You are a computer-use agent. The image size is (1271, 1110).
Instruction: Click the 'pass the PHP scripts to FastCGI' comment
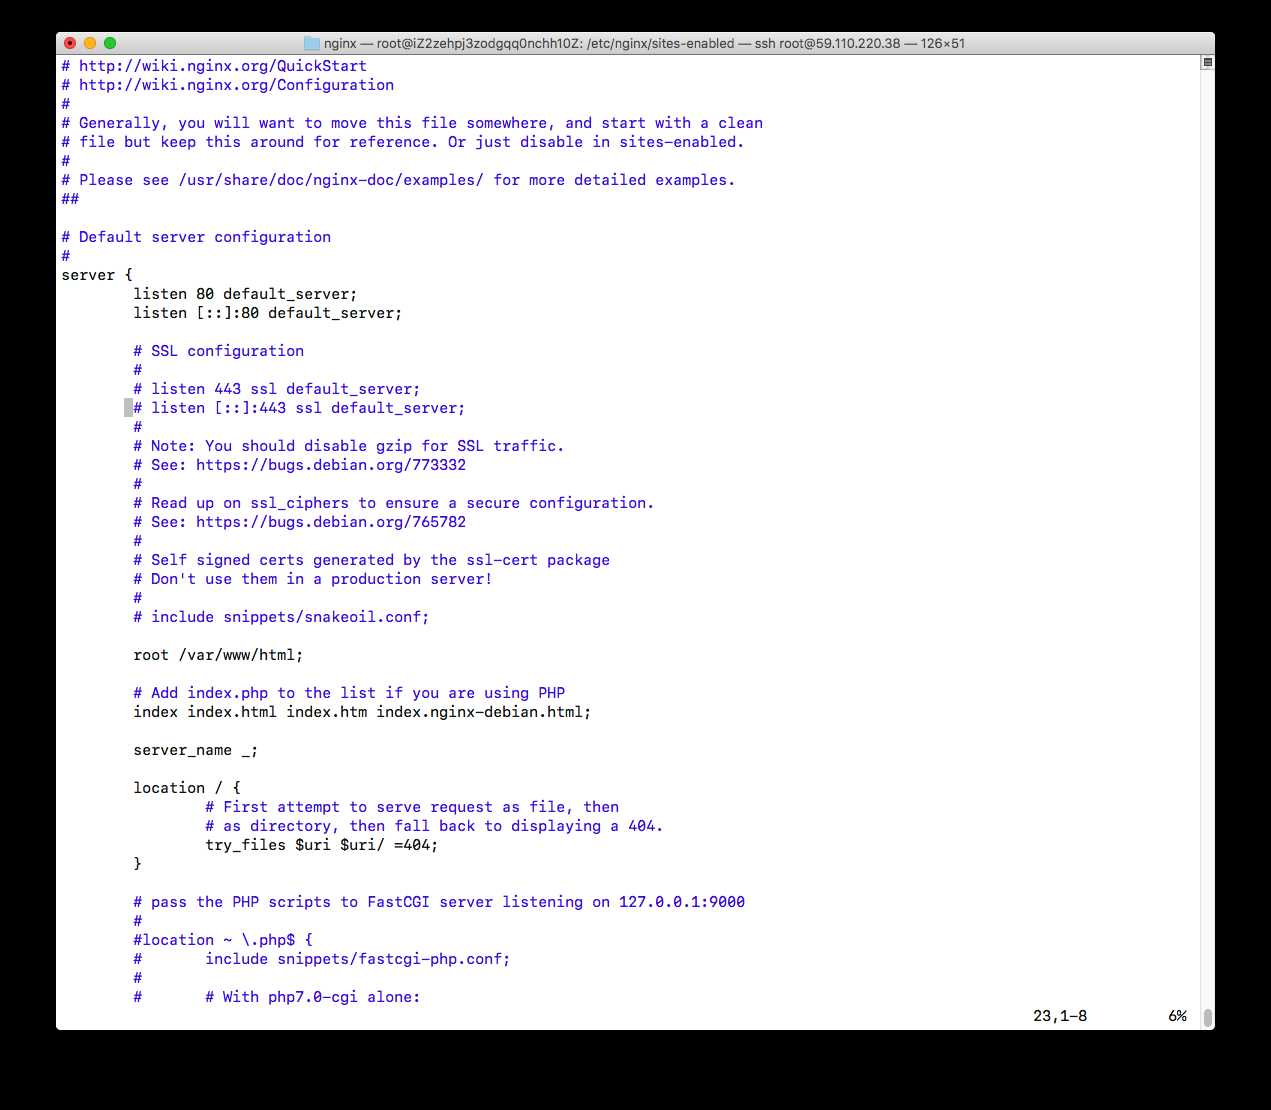pos(439,902)
